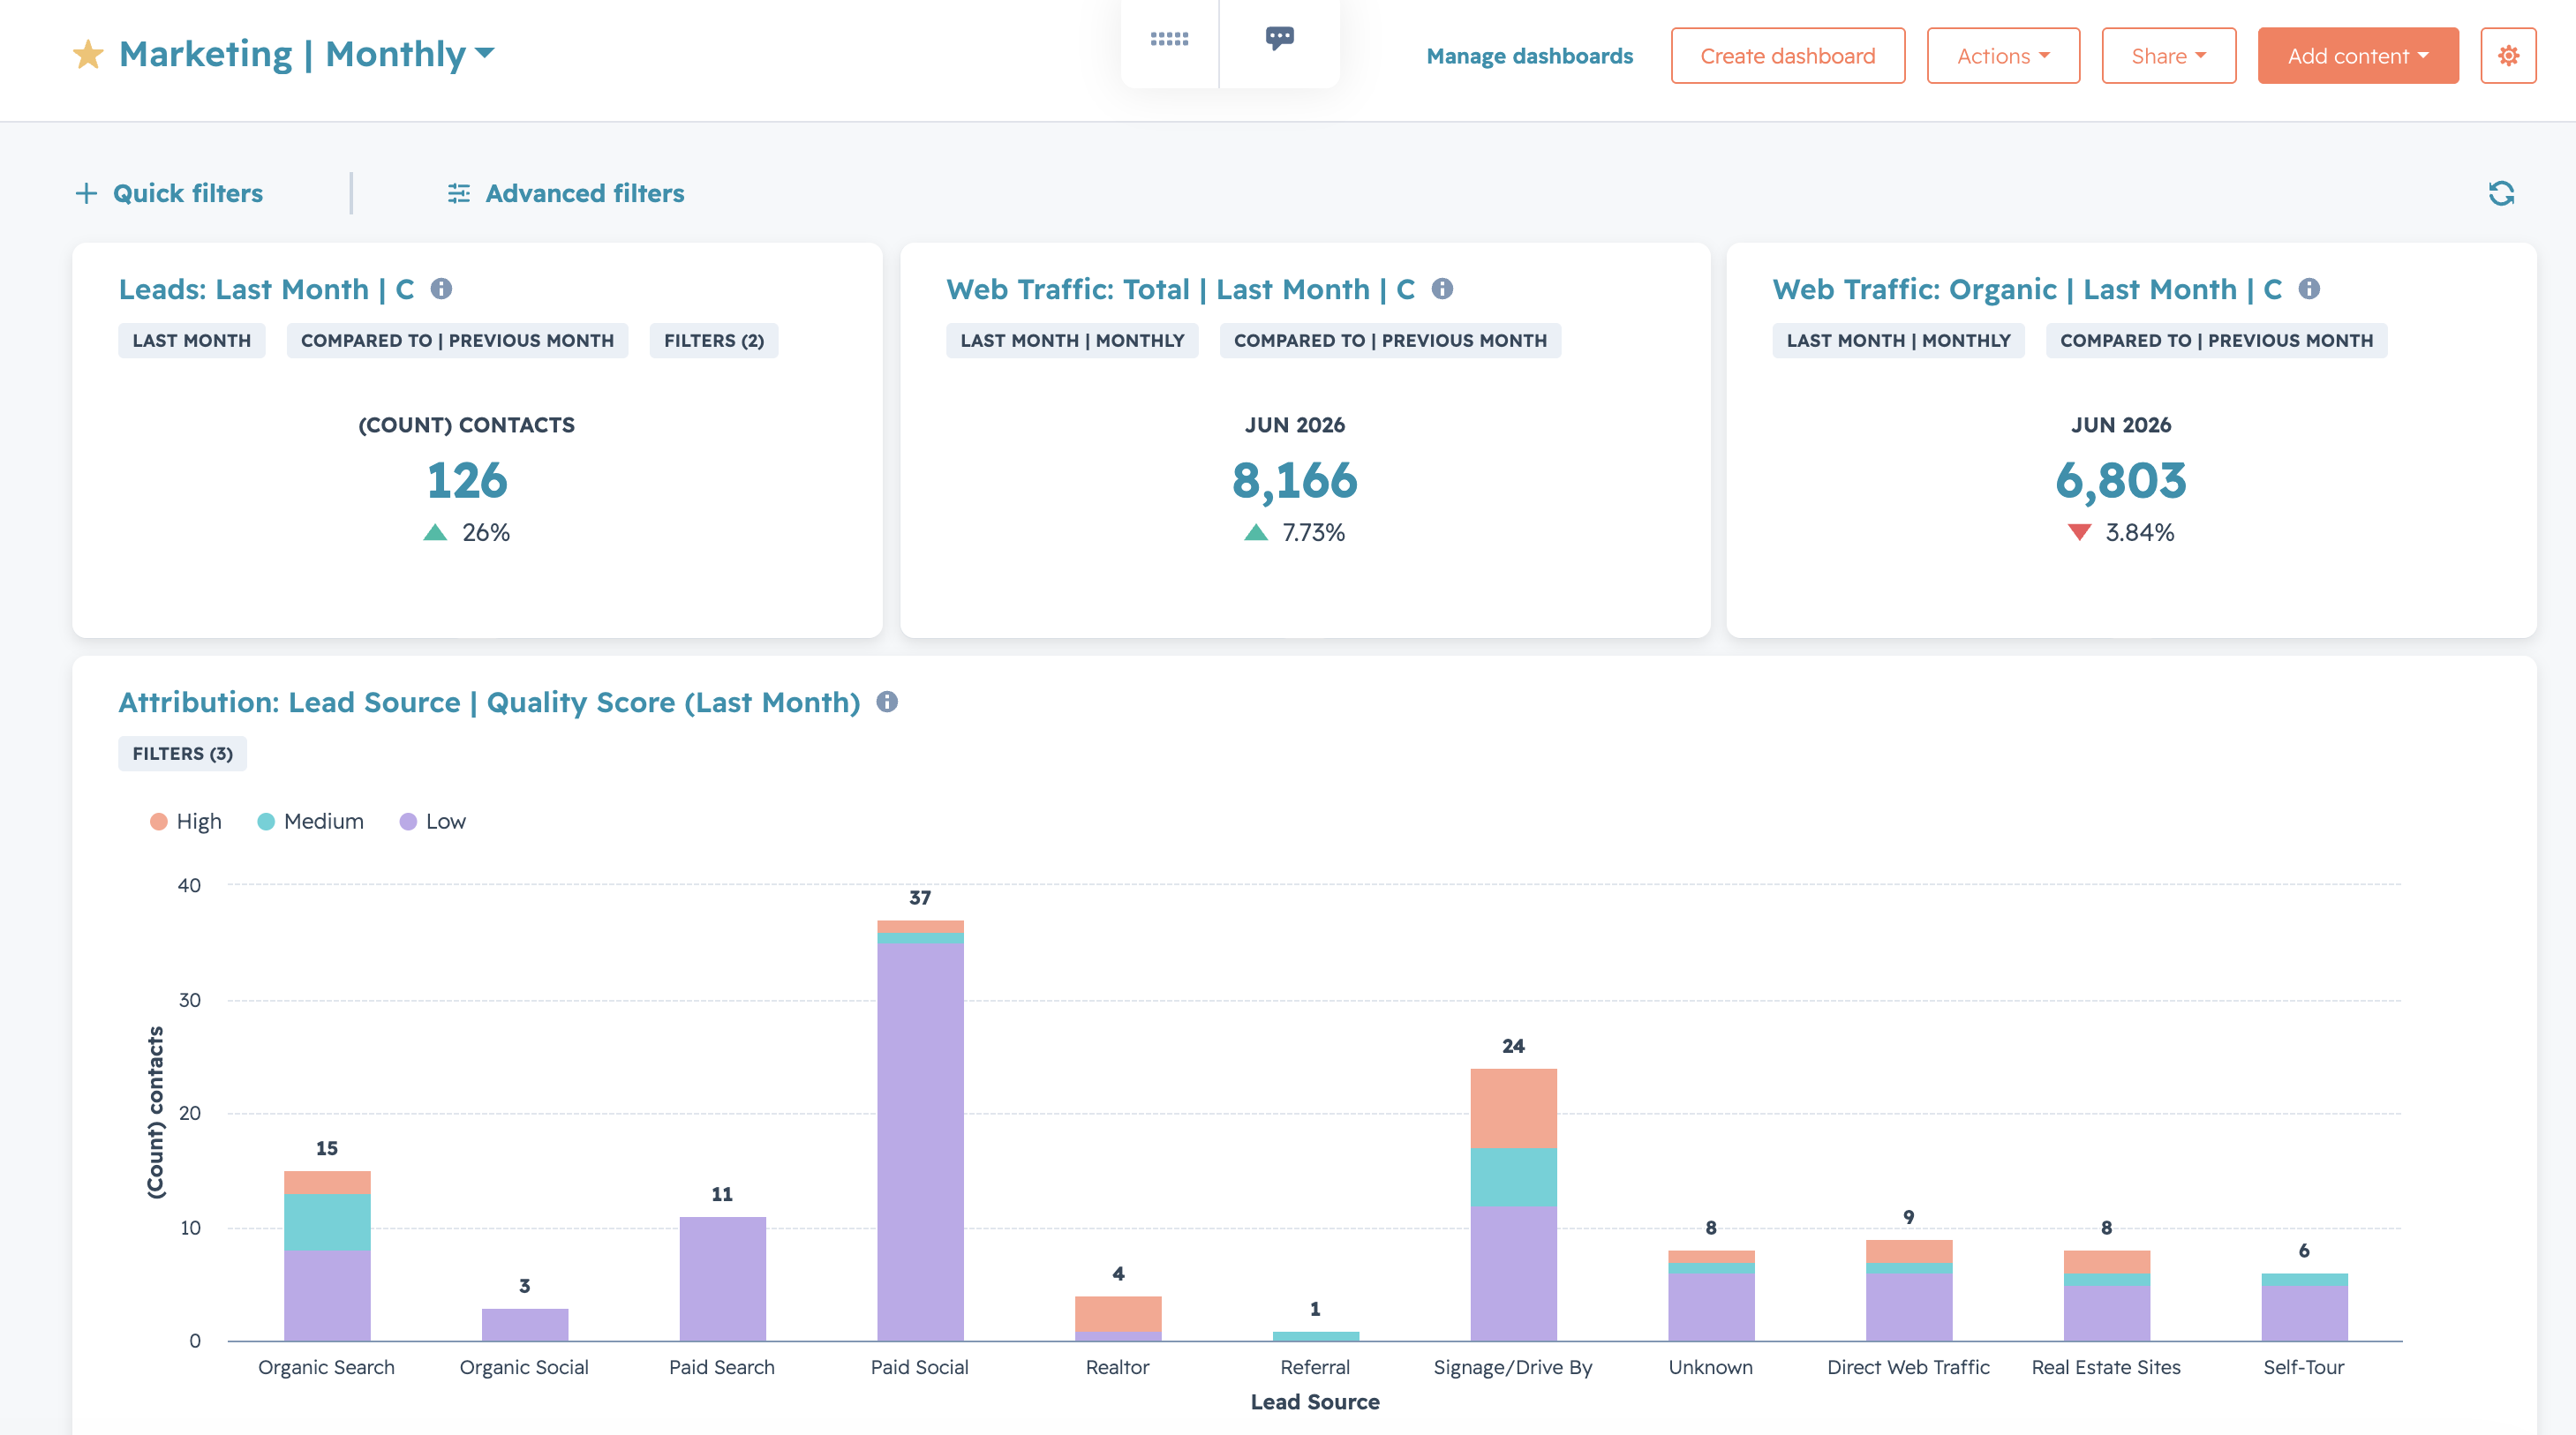The image size is (2576, 1435).
Task: Click the Signage/Drive By bar
Action: pos(1513,1205)
